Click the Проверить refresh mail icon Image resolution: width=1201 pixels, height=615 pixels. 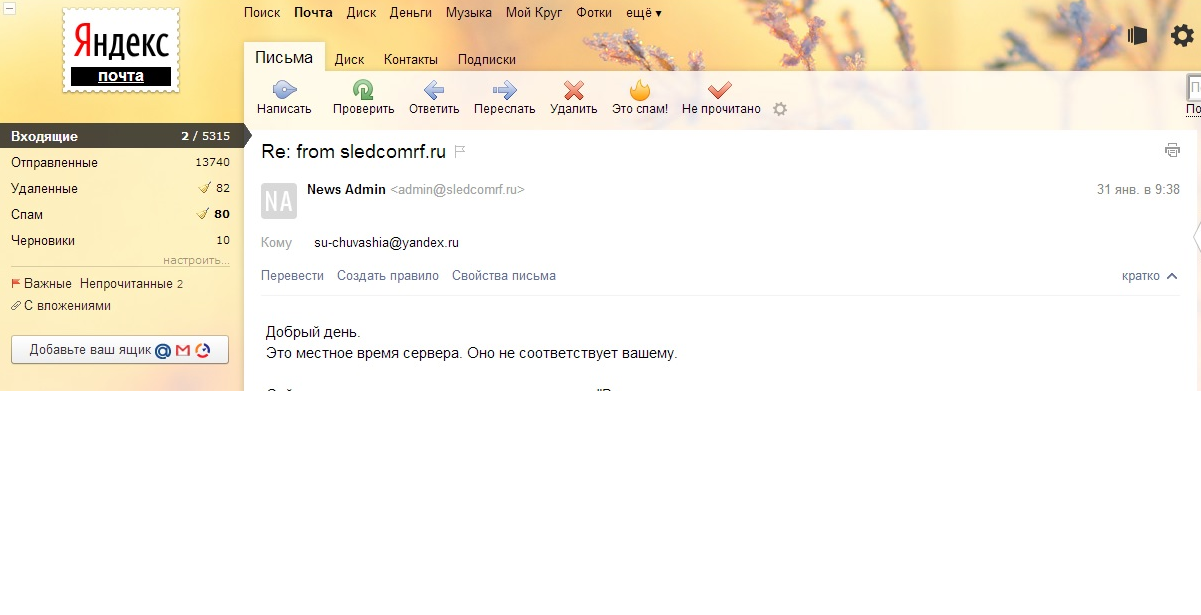click(x=363, y=90)
